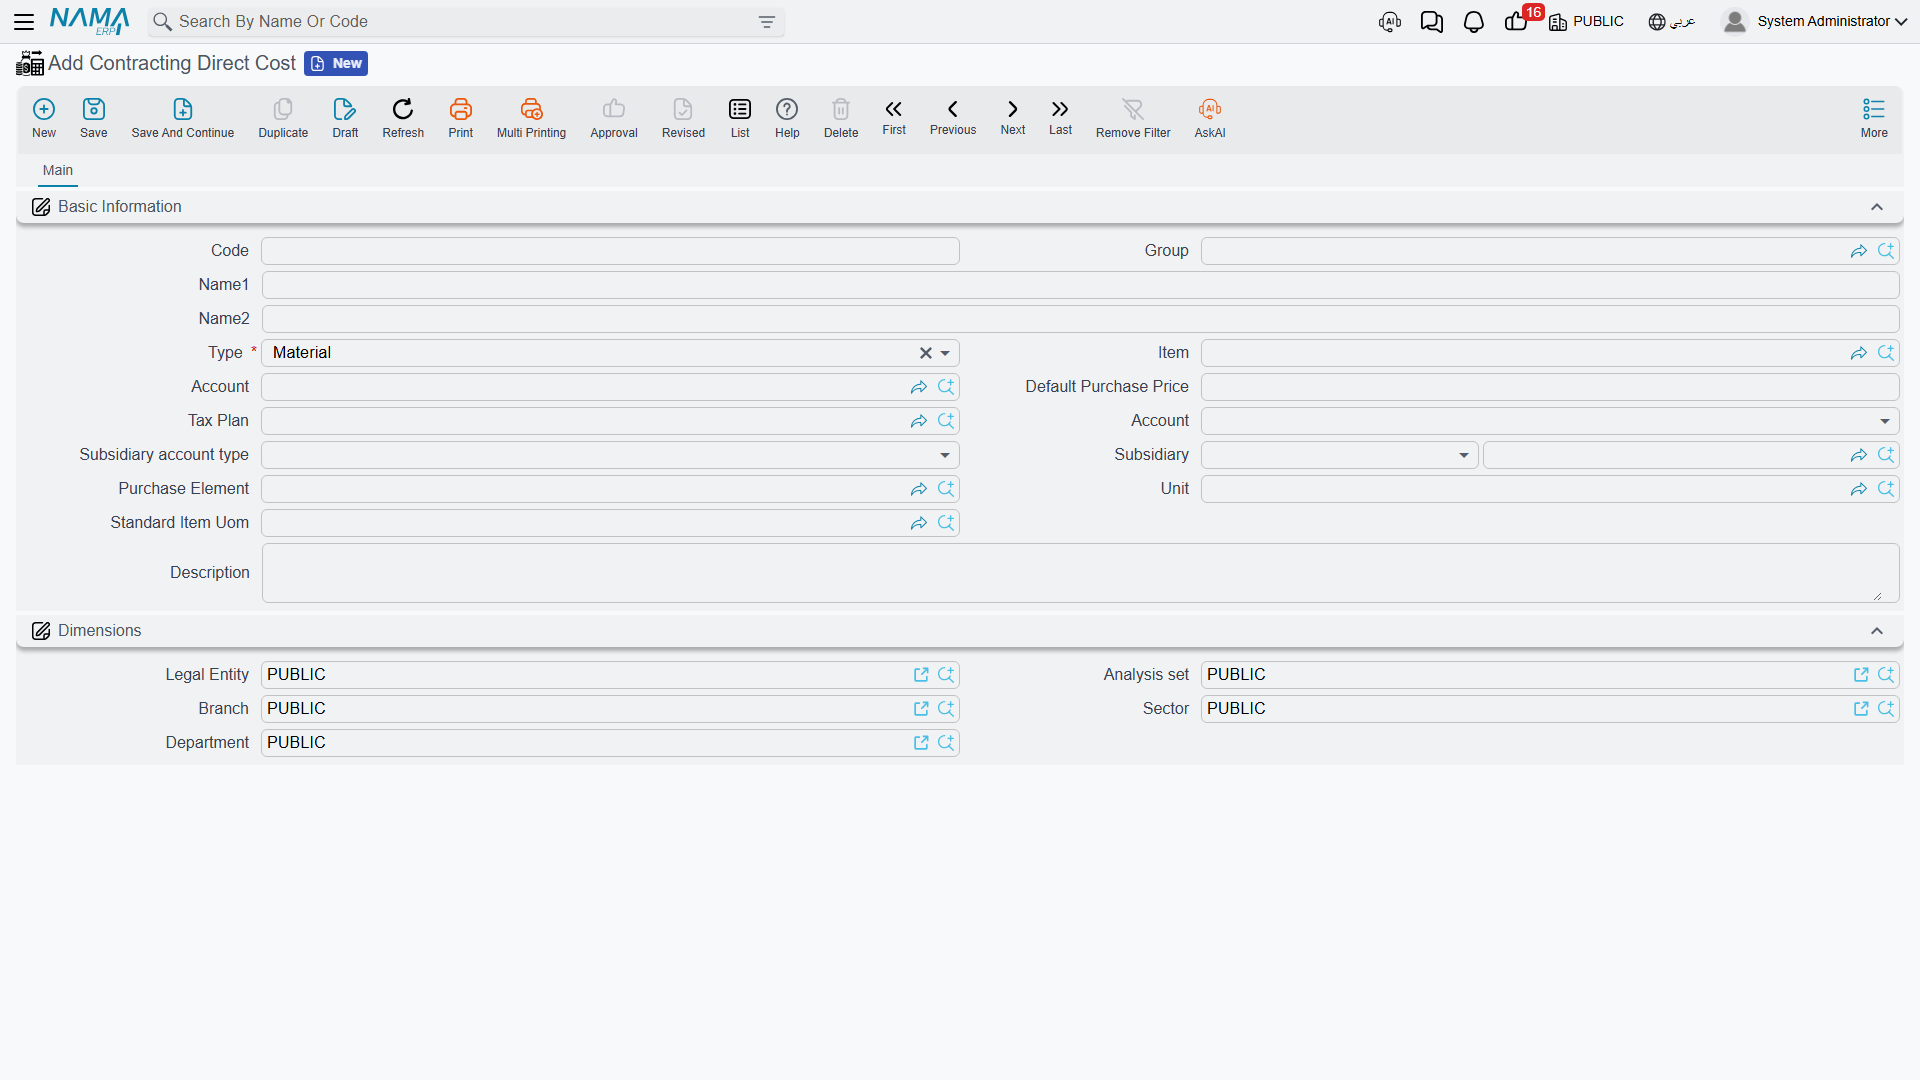Open the right-side Account dropdown
Viewport: 1920px width, 1080px height.
(1885, 421)
